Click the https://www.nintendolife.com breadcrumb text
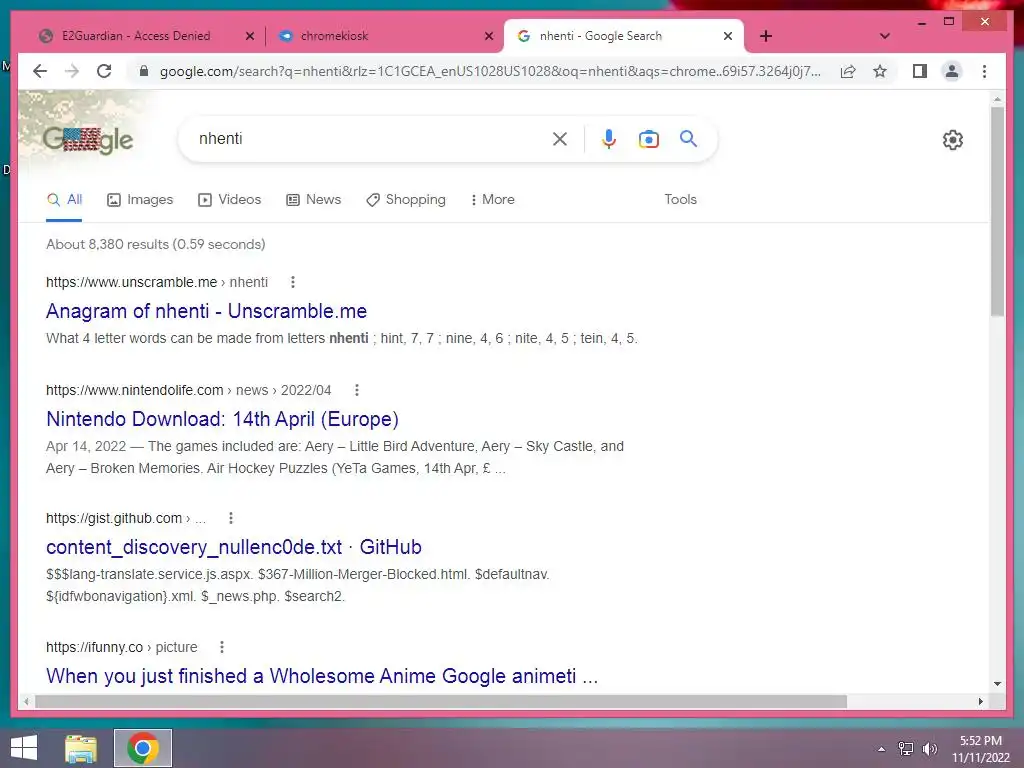This screenshot has width=1024, height=768. point(135,390)
